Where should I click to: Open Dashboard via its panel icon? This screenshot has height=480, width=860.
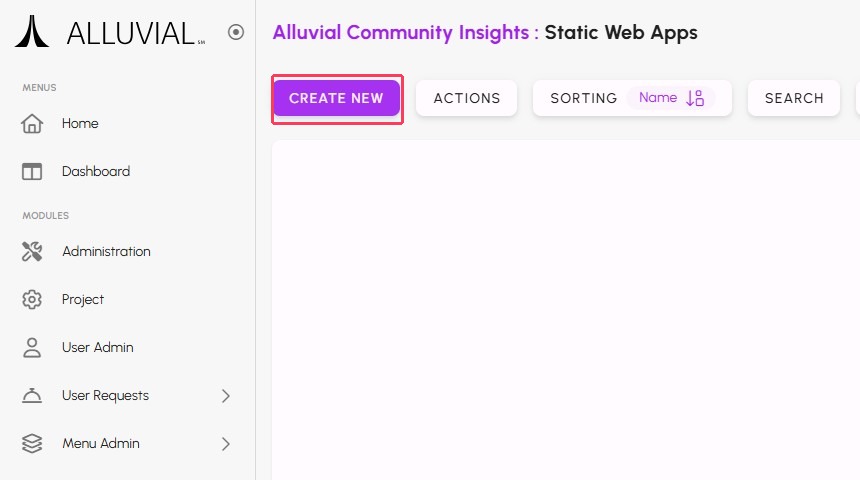click(x=32, y=172)
